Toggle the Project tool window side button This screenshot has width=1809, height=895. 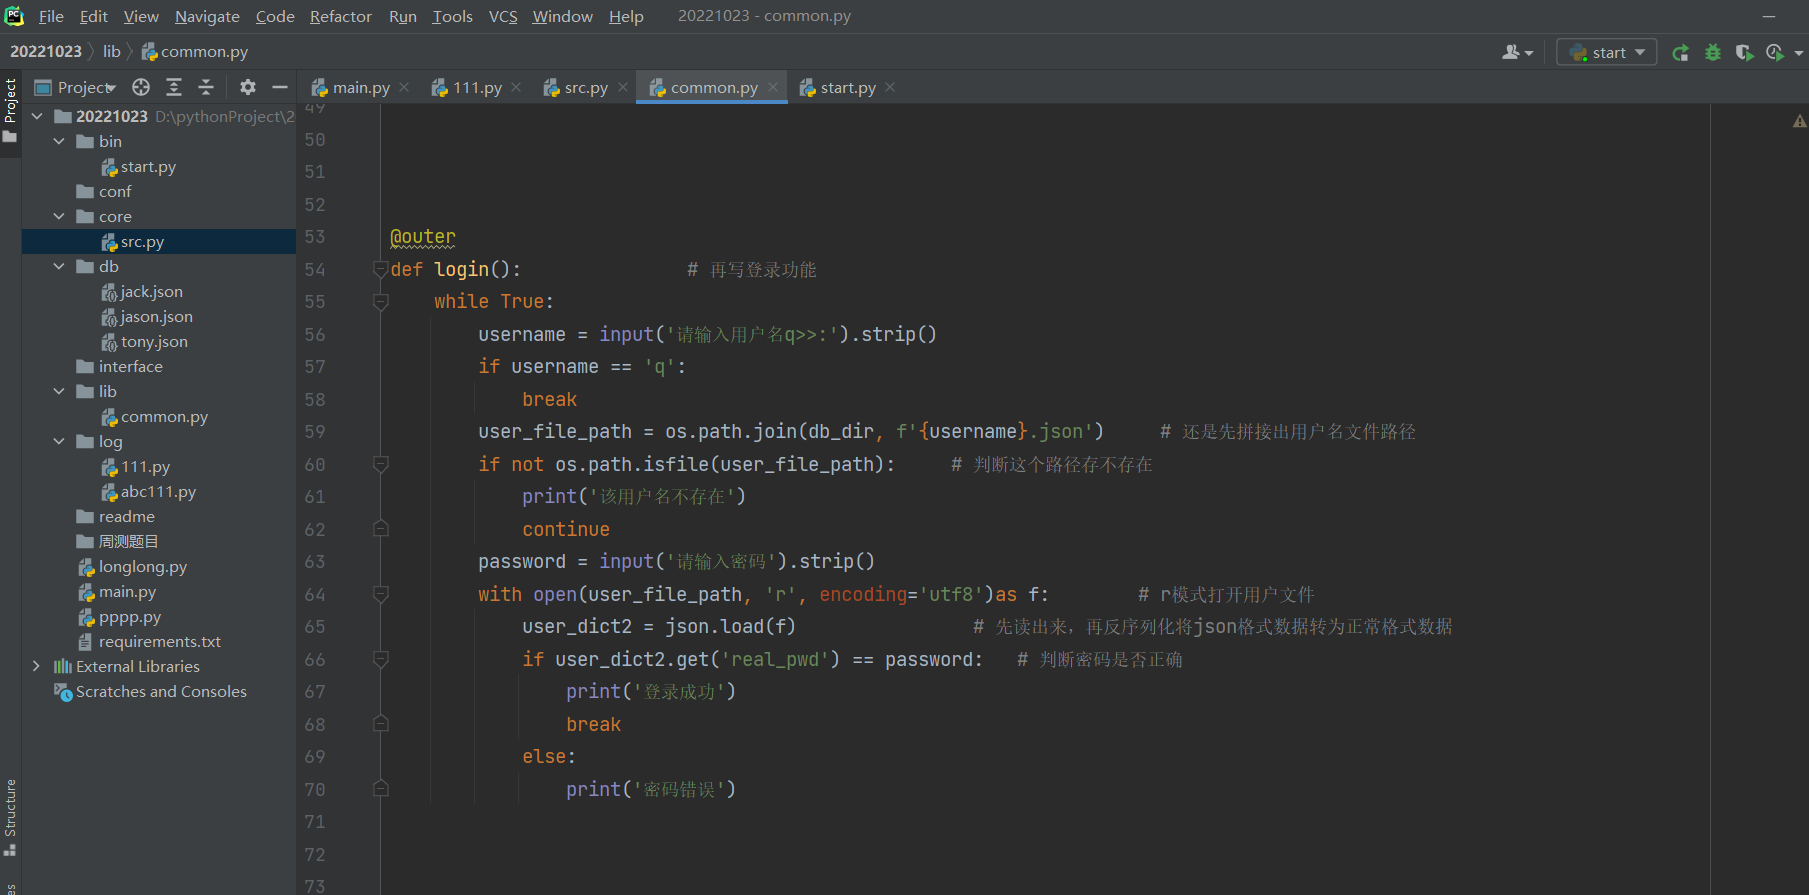pyautogui.click(x=10, y=110)
